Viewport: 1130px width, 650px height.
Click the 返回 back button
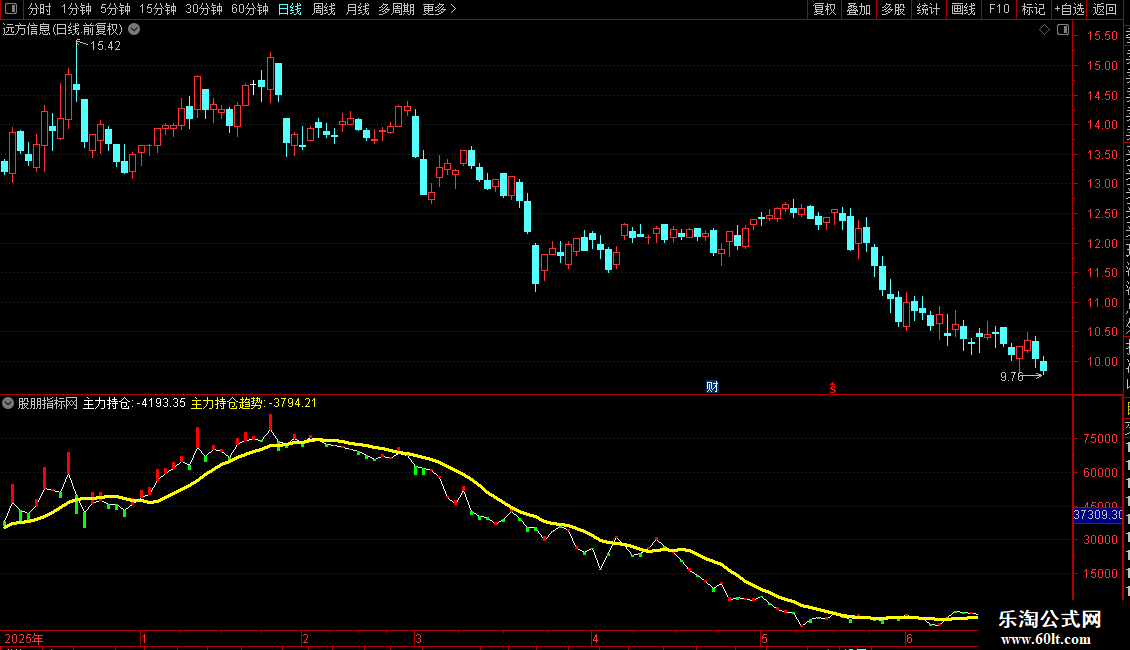pyautogui.click(x=1105, y=9)
